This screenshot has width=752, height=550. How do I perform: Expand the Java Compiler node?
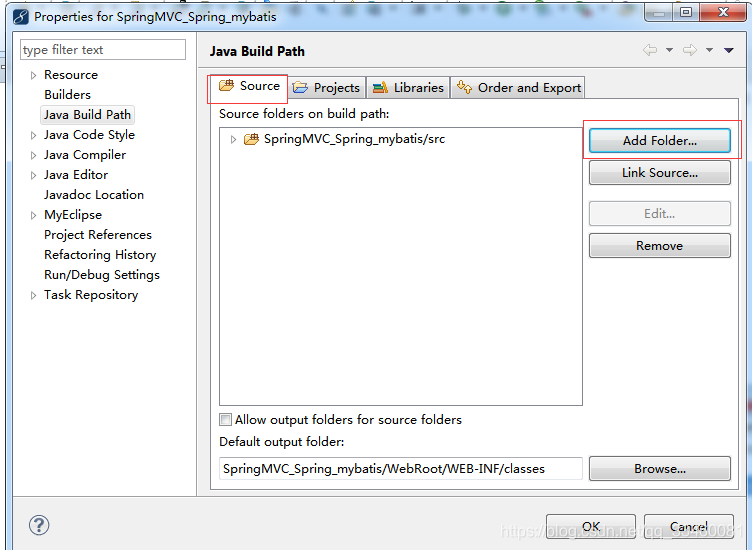(x=33, y=155)
